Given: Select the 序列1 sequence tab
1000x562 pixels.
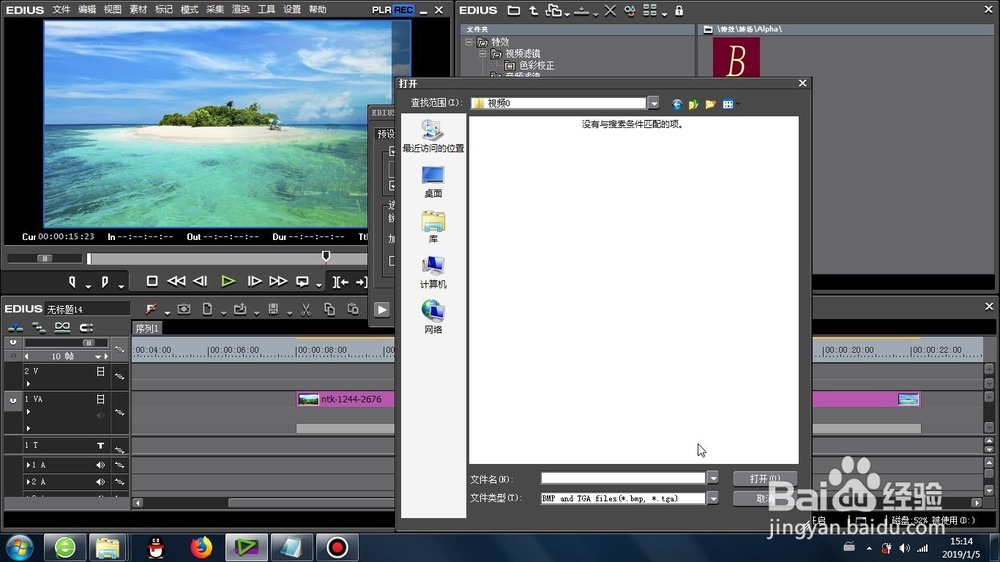Looking at the screenshot, I should pos(147,329).
